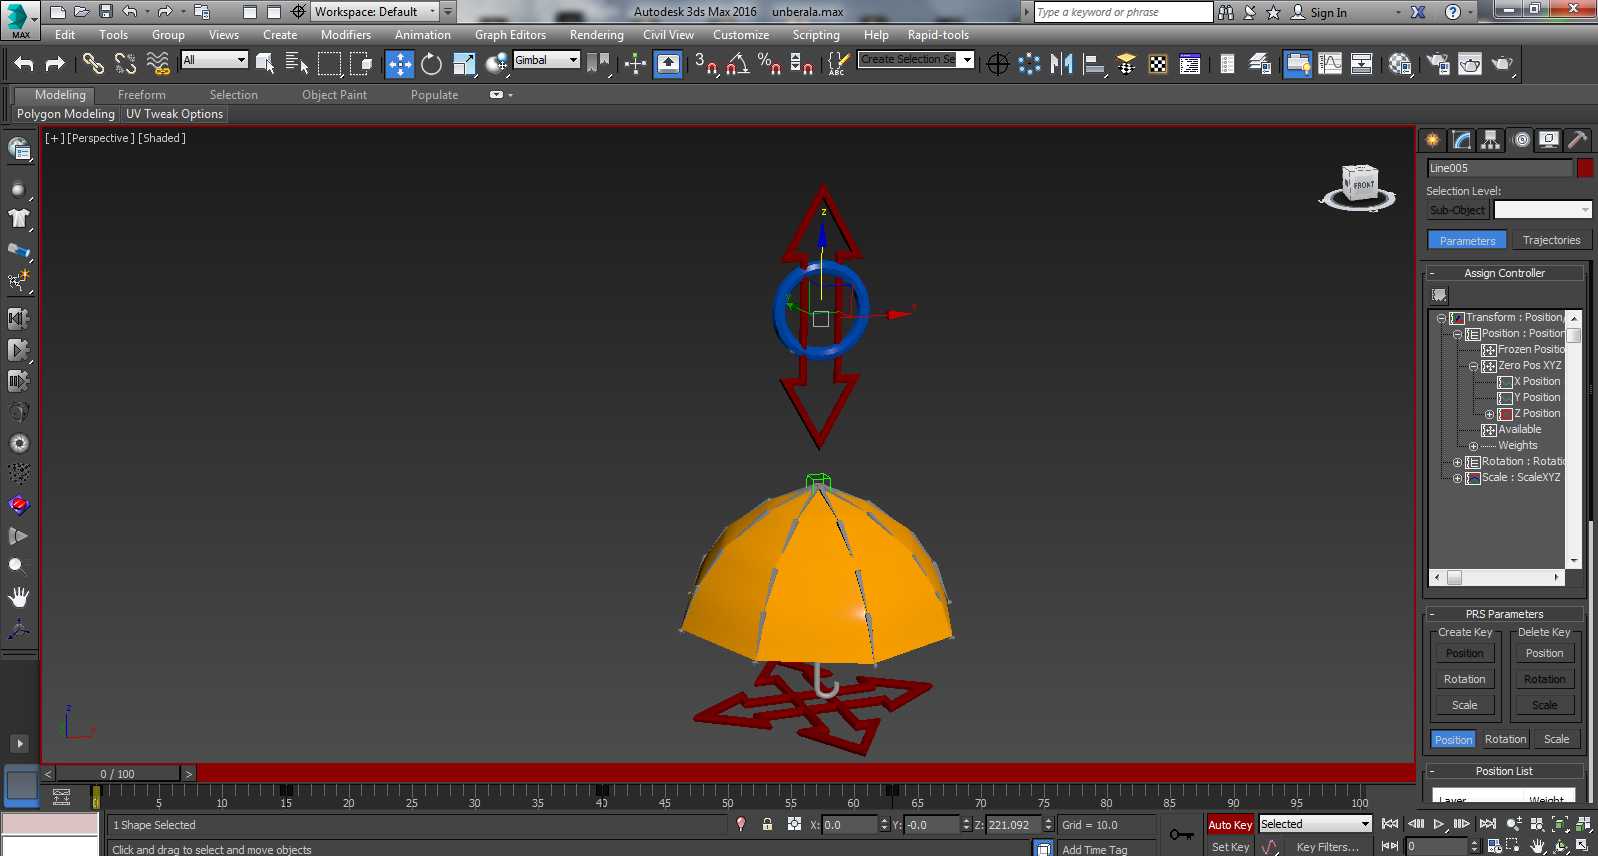Open the Rendered Frame Window
Screen dimensions: 1598x856
(x=1470, y=64)
